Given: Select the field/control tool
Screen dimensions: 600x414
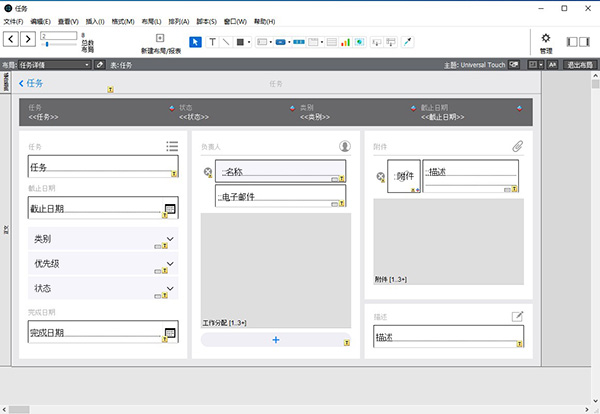Looking at the screenshot, I should 262,42.
